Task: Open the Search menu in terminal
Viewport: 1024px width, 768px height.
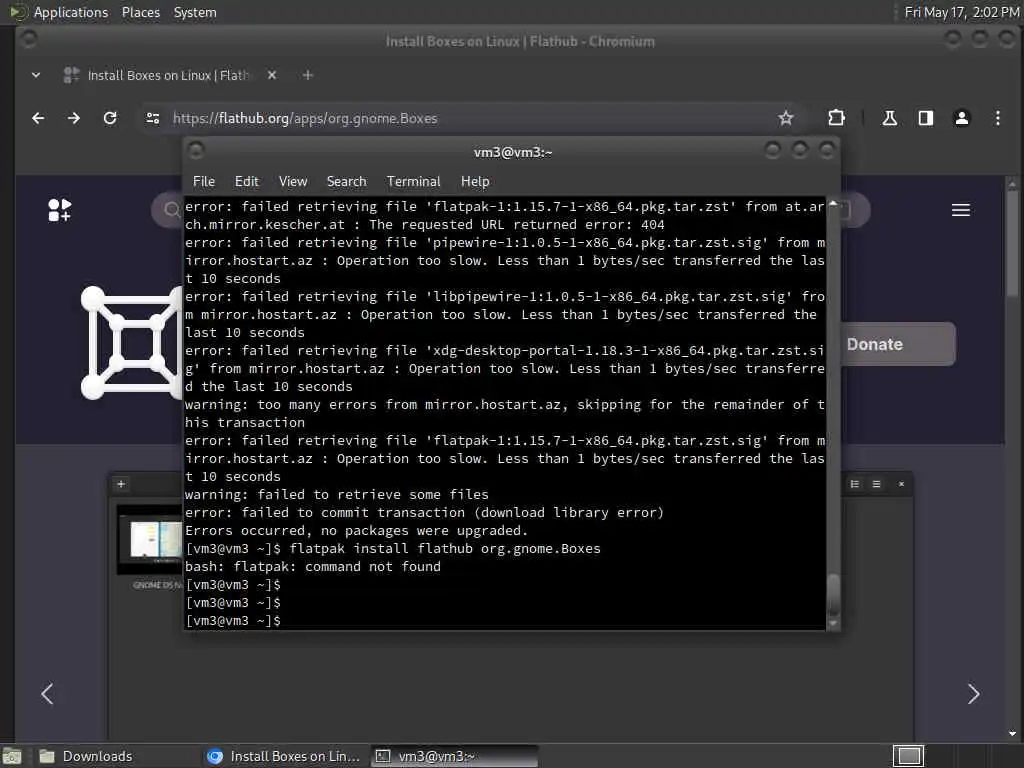Action: click(347, 182)
